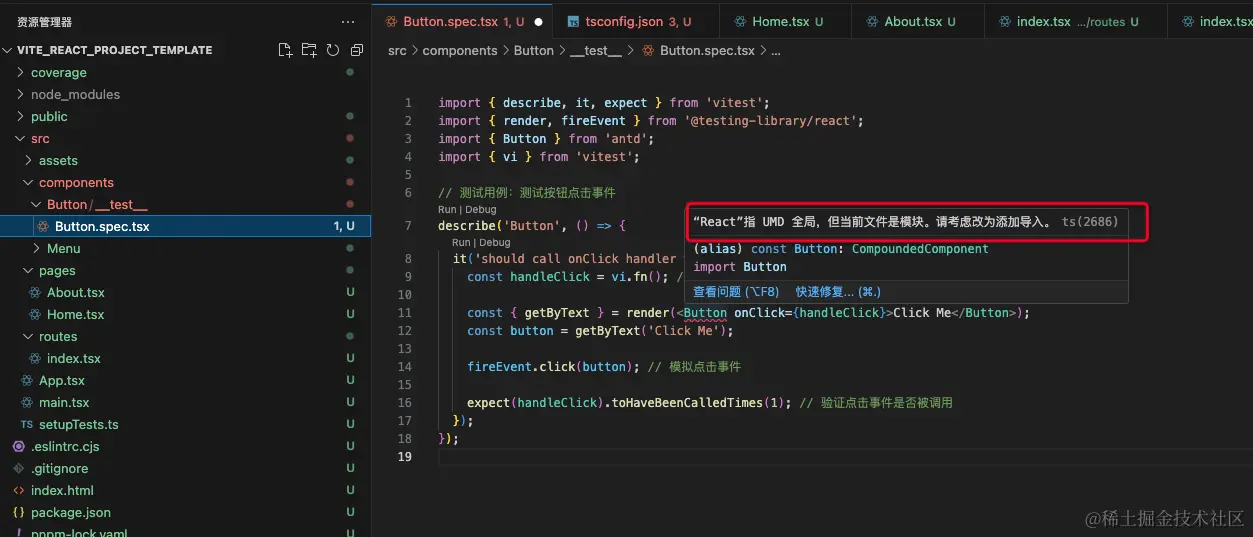
Task: Refresh the Explorer file tree
Action: coord(333,50)
